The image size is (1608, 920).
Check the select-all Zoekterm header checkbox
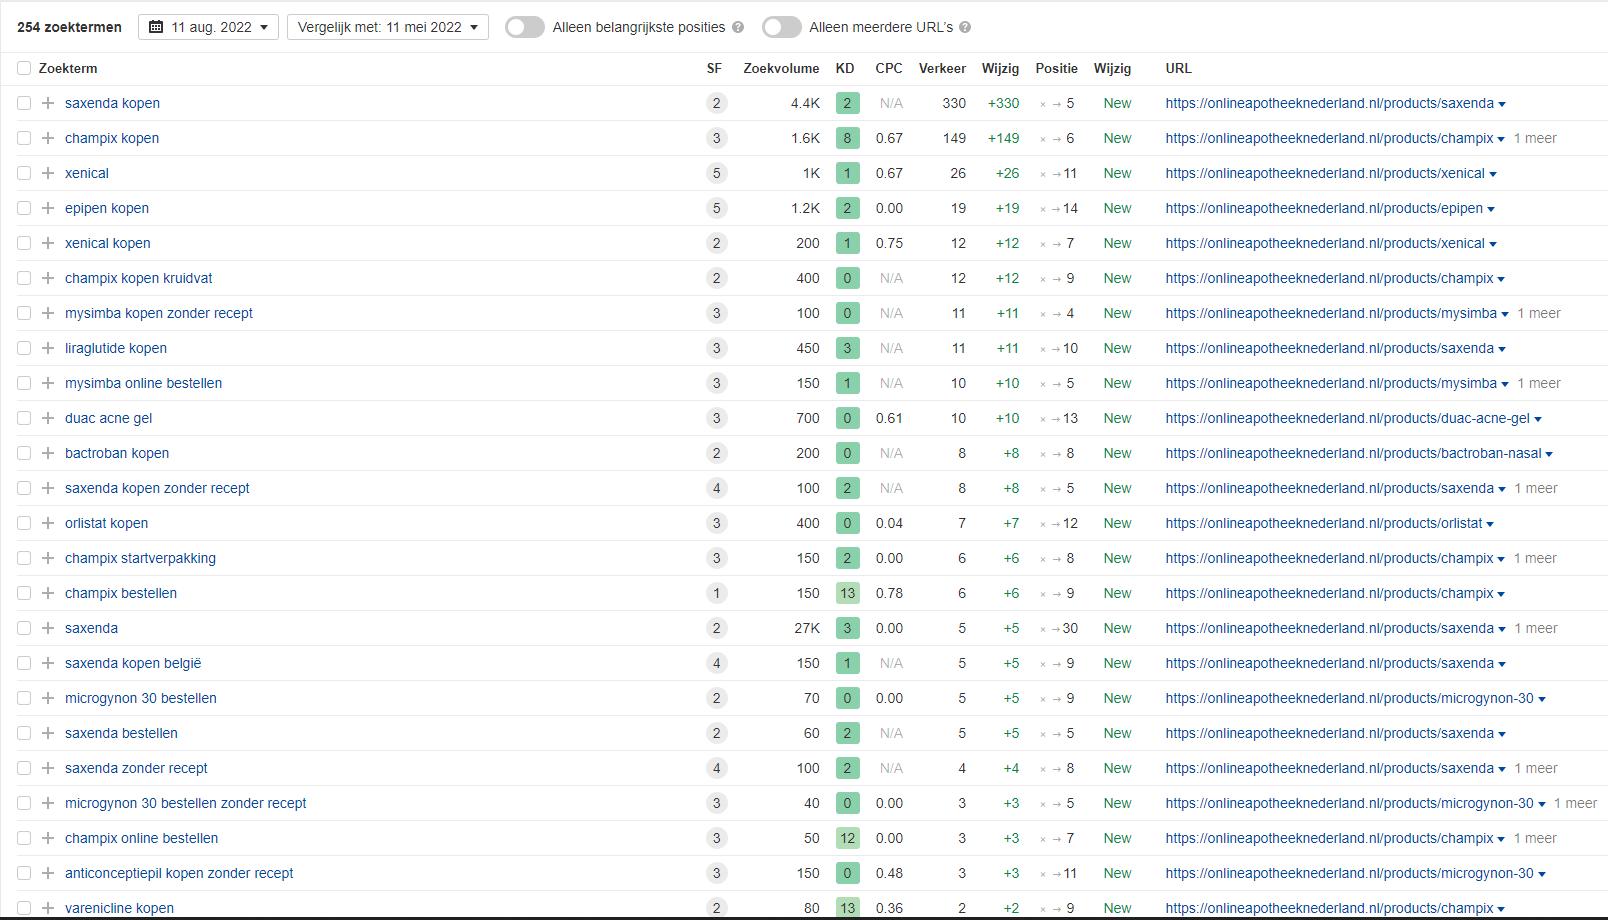click(24, 68)
